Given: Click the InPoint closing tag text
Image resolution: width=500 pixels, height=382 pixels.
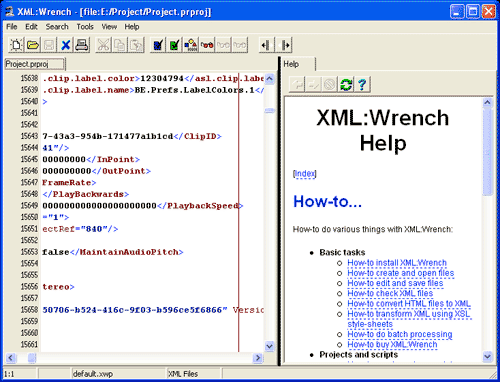Looking at the screenshot, I should click(x=113, y=159).
